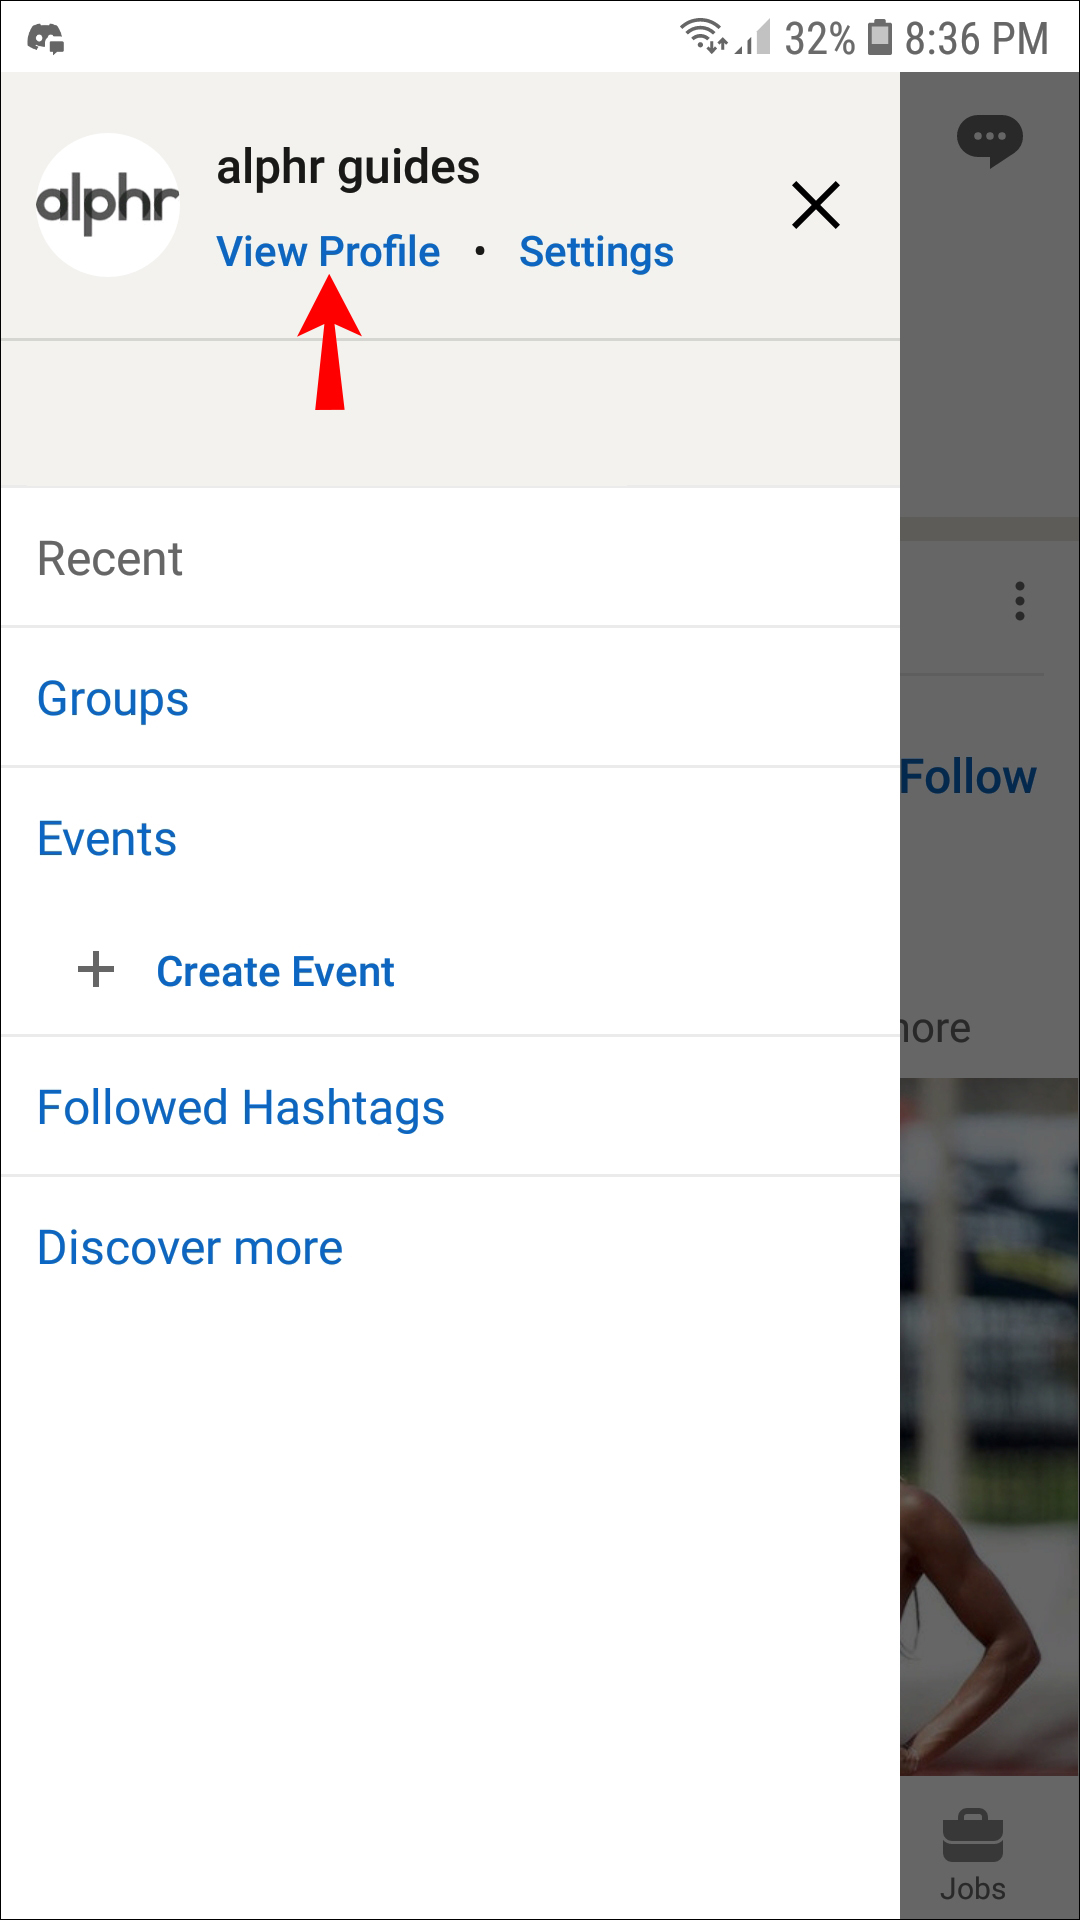Tap the Wi-Fi status icon
Screen dimensions: 1080x1920
[x=703, y=37]
